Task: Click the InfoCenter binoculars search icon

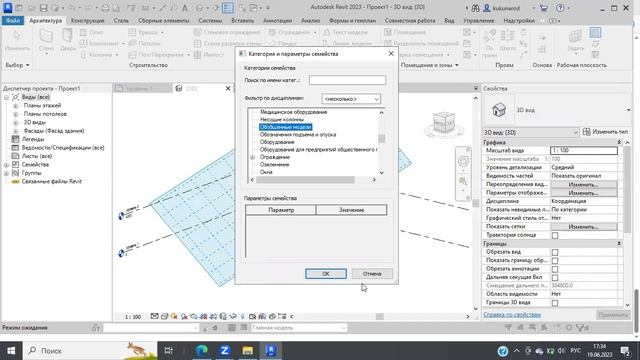Action: (476, 8)
